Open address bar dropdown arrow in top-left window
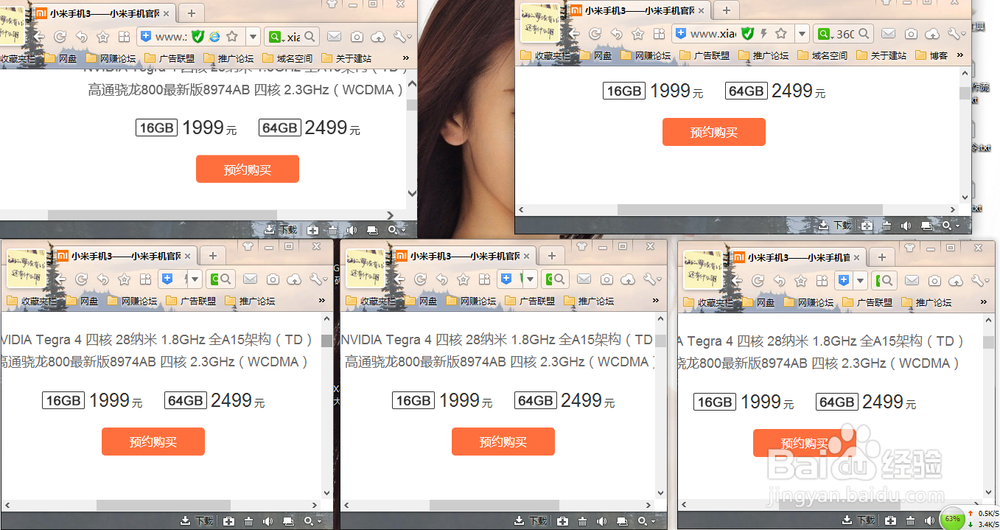This screenshot has height=530, width=1000. 253,37
